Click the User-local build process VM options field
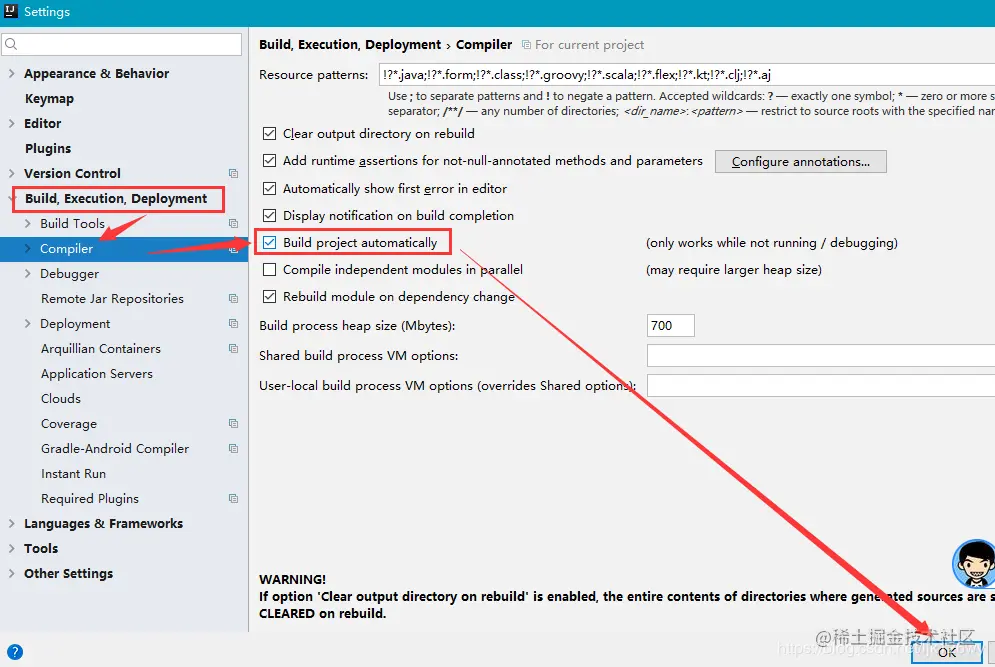 click(x=821, y=385)
